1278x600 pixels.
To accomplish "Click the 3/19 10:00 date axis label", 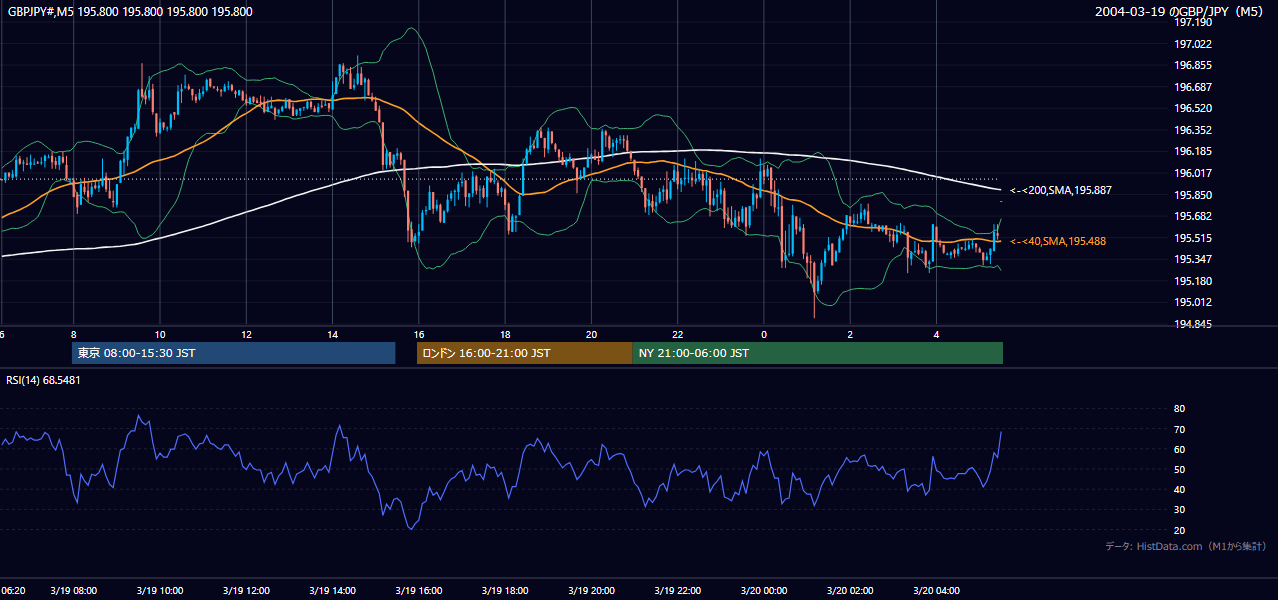I will [x=160, y=591].
